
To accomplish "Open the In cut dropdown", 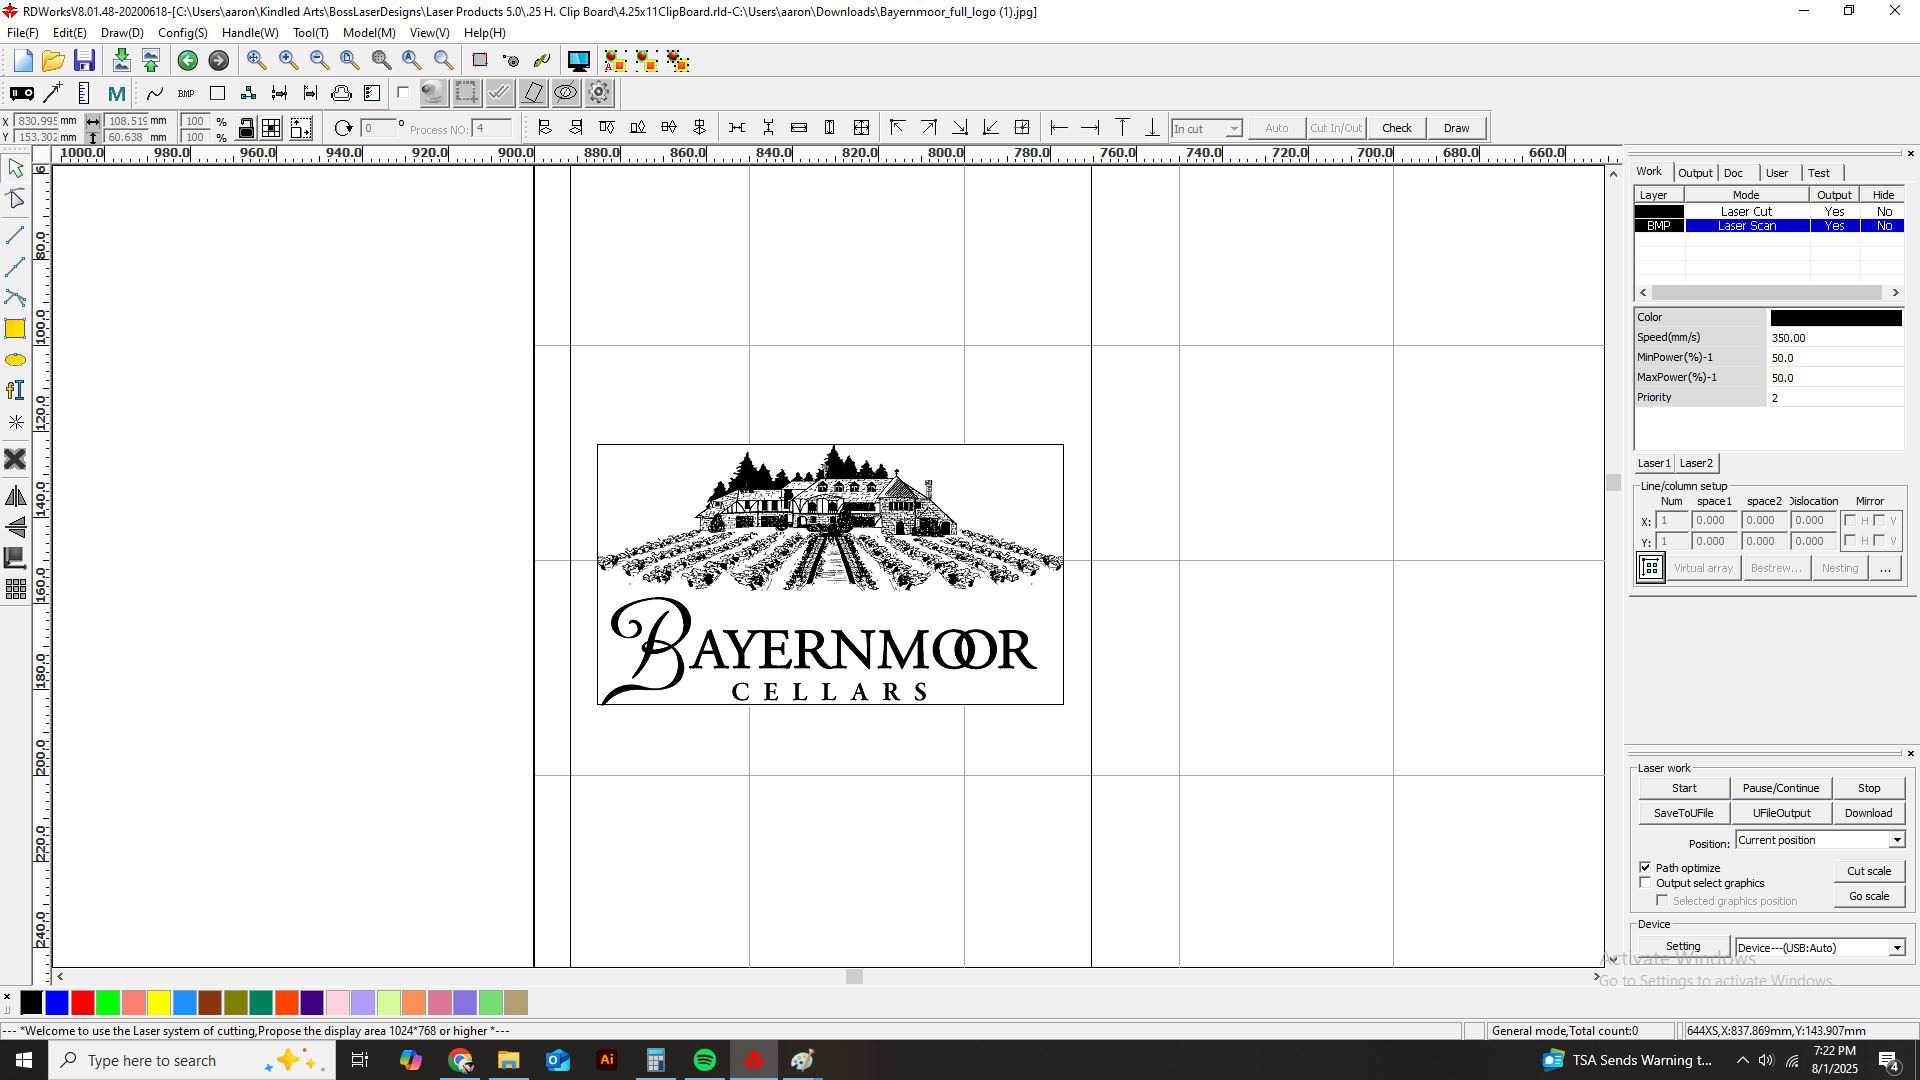I will (x=1206, y=128).
